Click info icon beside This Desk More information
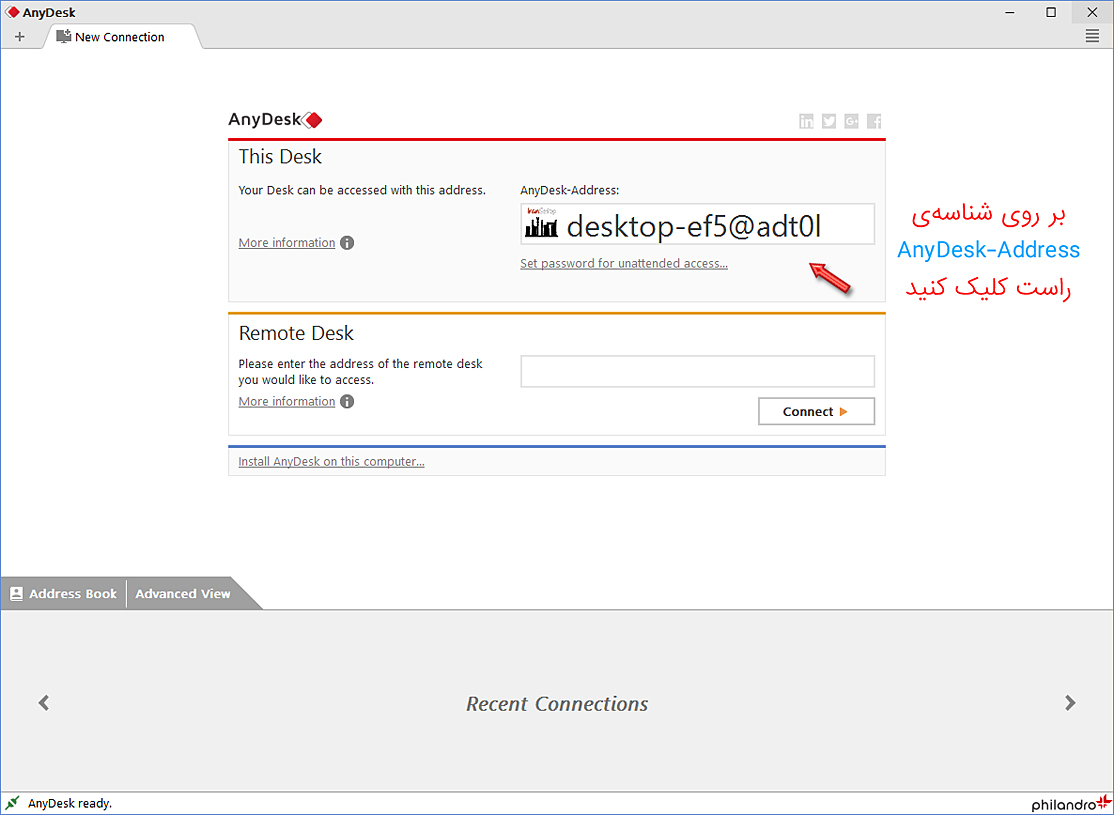1114x815 pixels. click(x=347, y=243)
